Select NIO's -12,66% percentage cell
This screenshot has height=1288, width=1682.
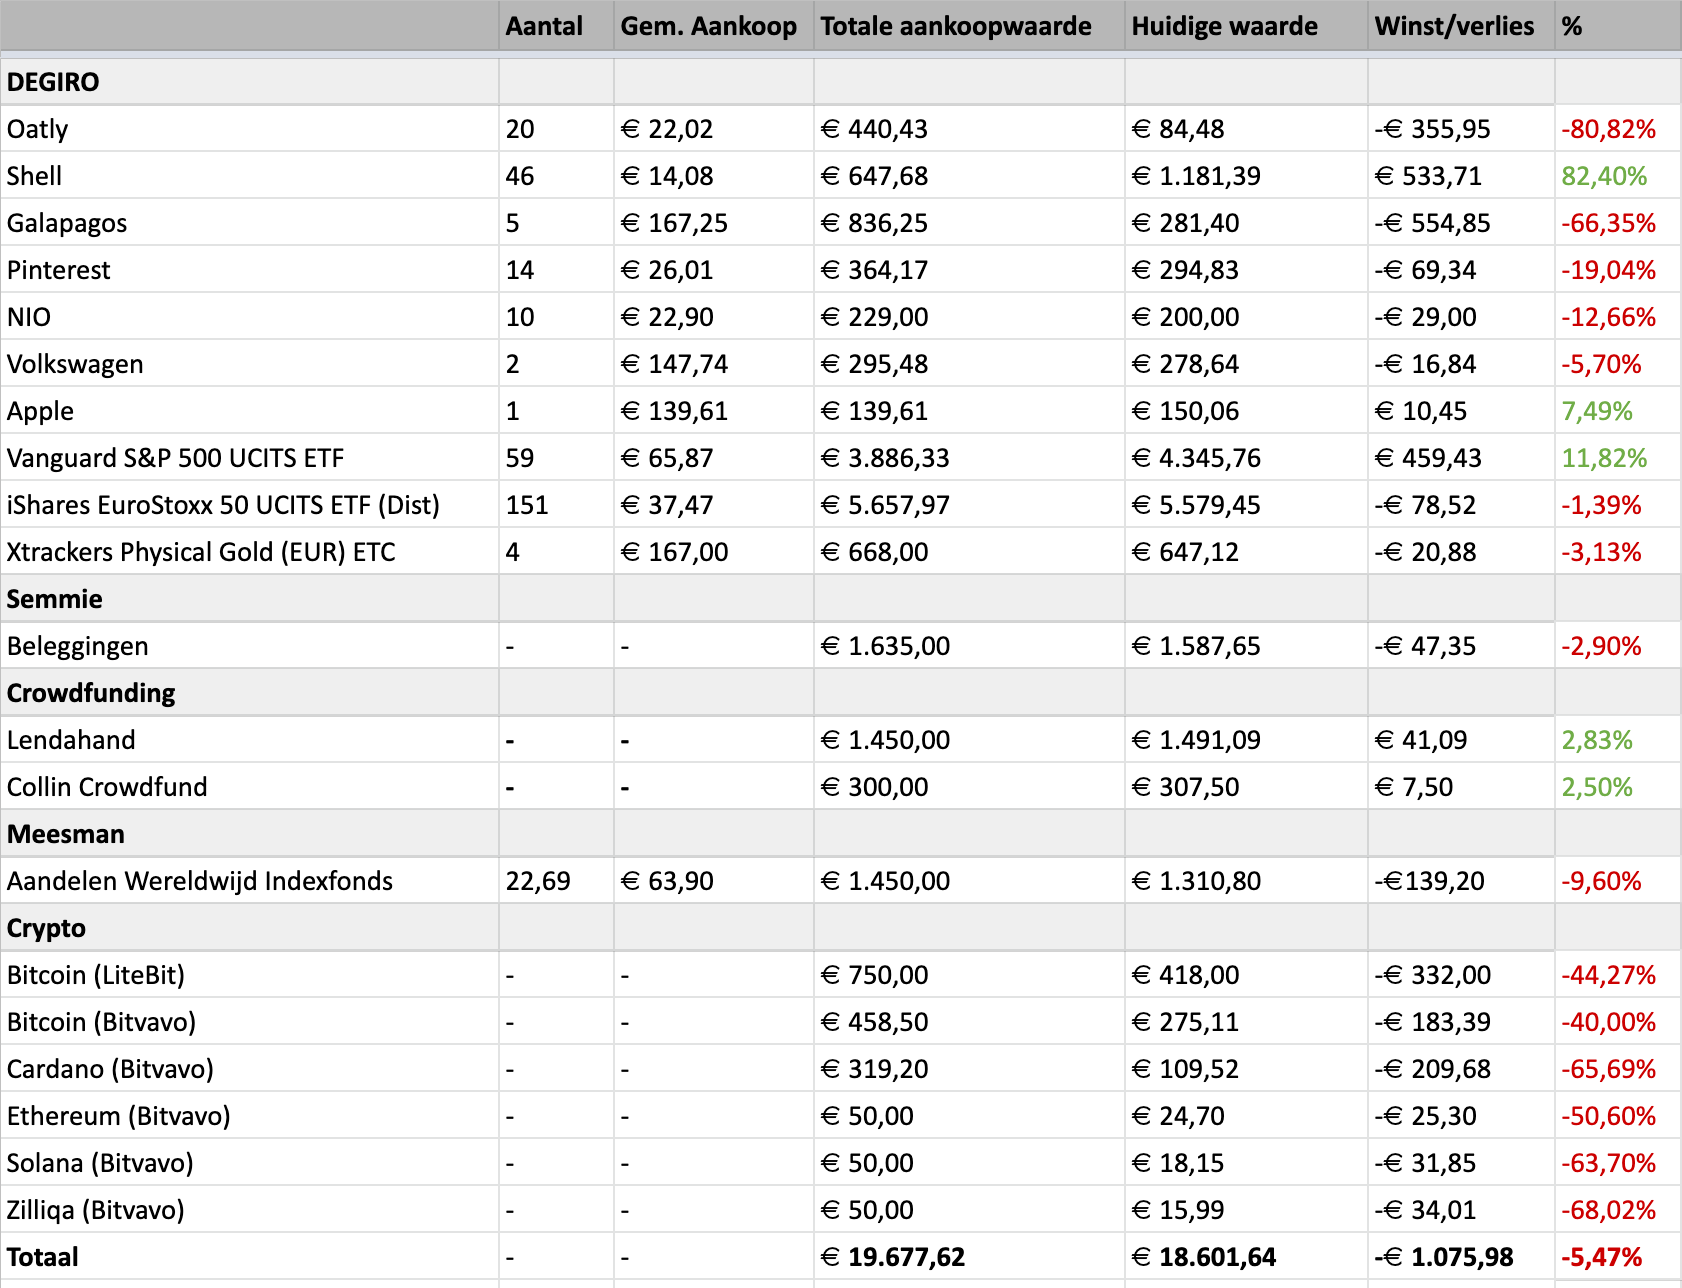1618,317
